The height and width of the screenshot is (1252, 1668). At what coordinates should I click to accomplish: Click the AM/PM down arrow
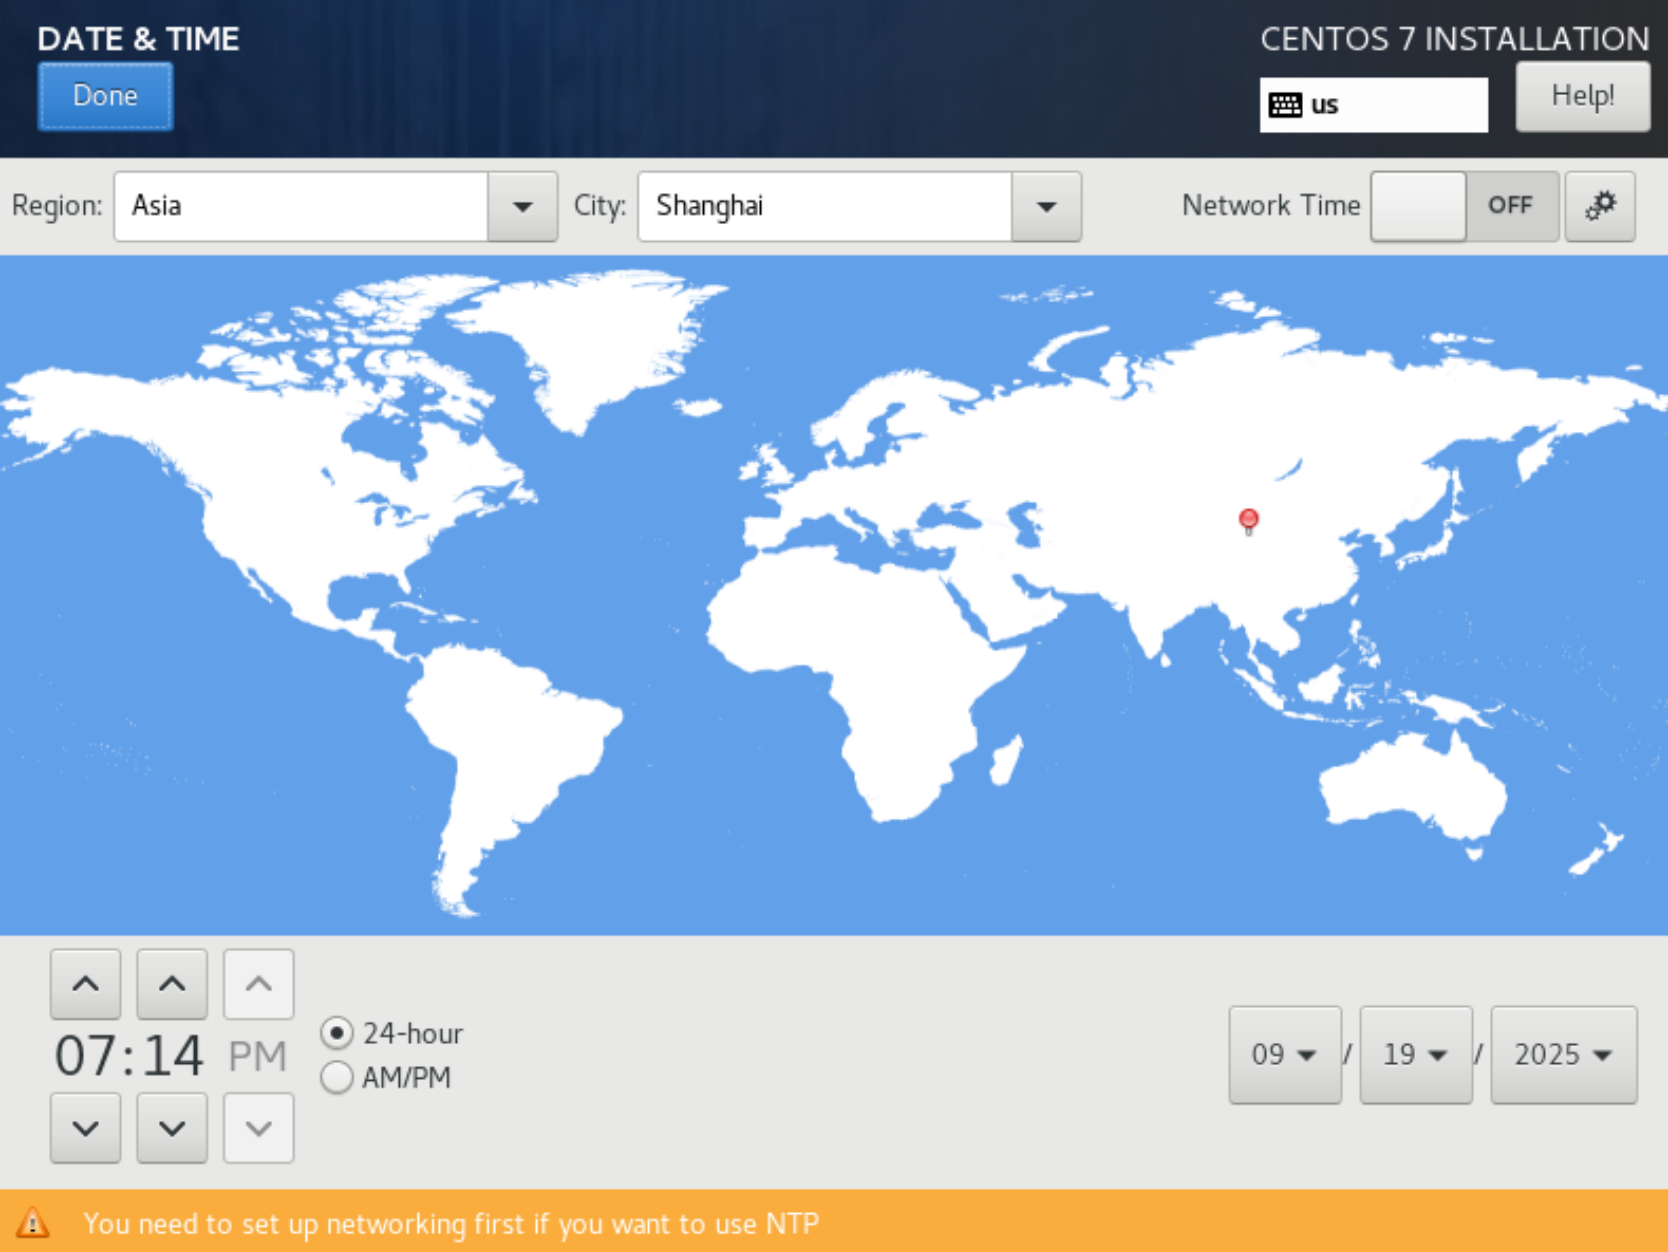pyautogui.click(x=258, y=1128)
